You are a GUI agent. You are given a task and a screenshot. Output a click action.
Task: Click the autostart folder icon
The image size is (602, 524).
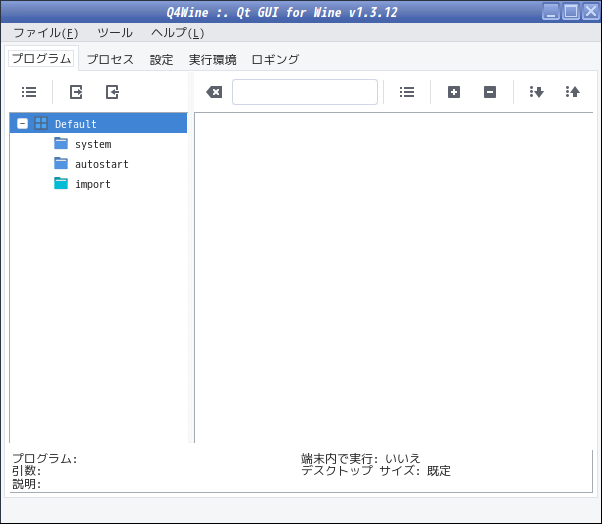pyautogui.click(x=61, y=164)
